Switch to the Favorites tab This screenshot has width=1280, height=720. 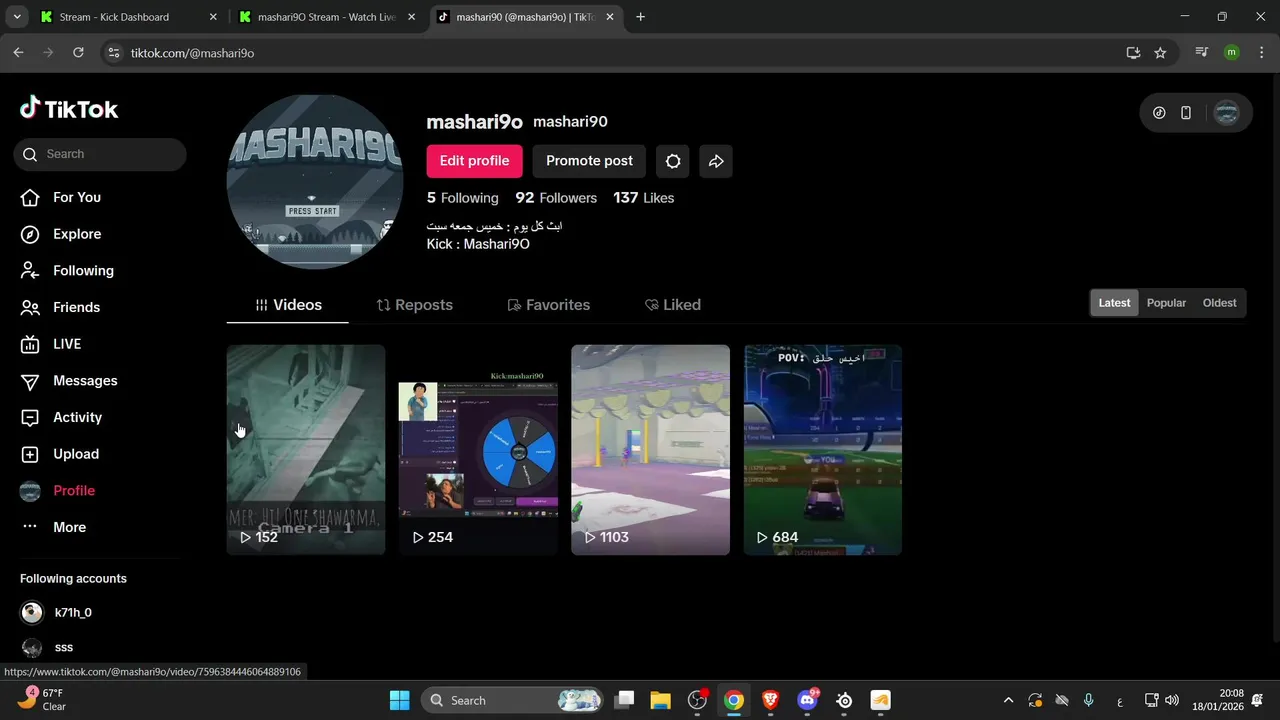pyautogui.click(x=548, y=305)
